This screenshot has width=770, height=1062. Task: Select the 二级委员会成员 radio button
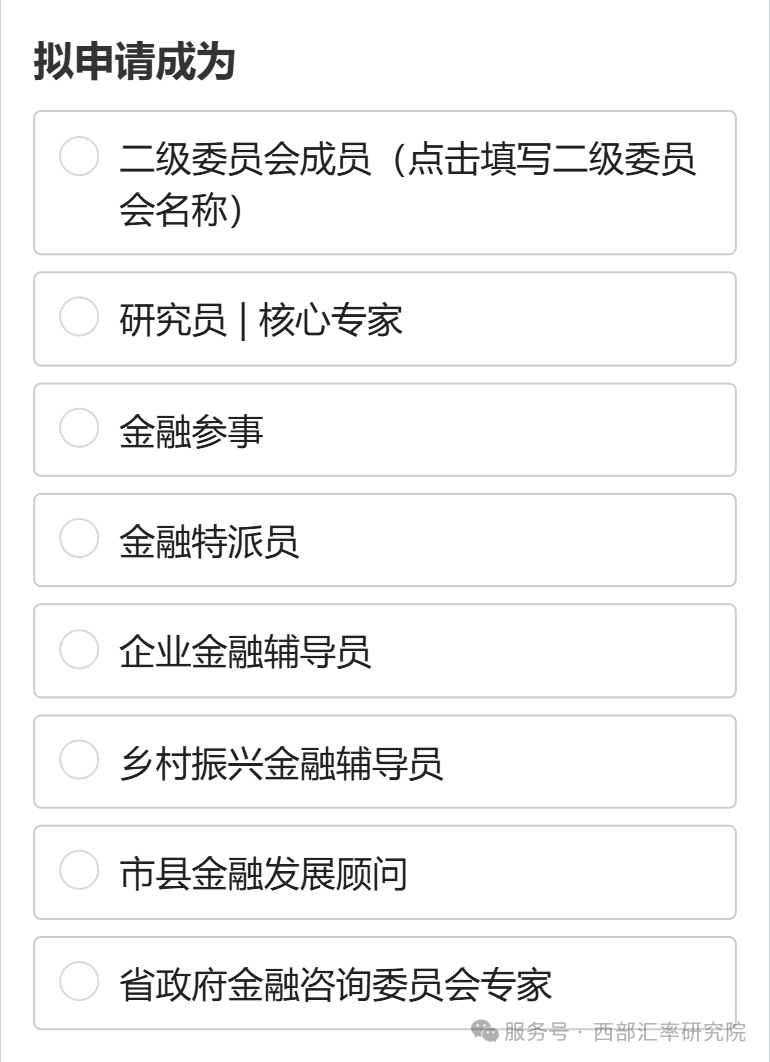click(x=79, y=157)
